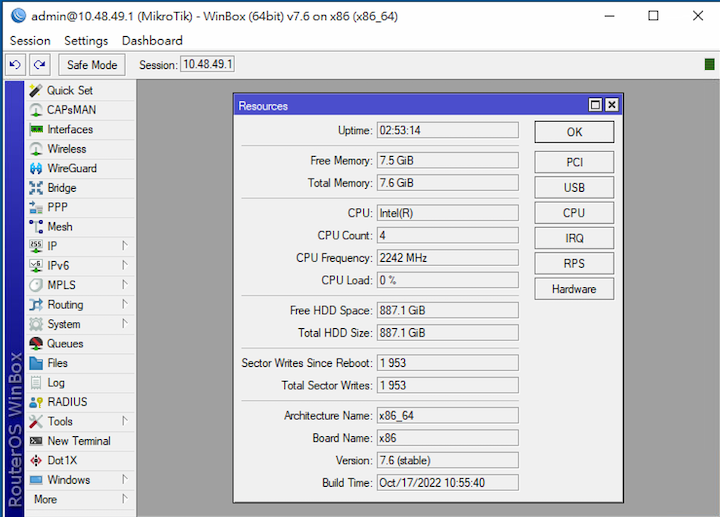Viewport: 720px width, 517px height.
Task: Click the Session address field 10.48.49.1
Action: tap(208, 64)
